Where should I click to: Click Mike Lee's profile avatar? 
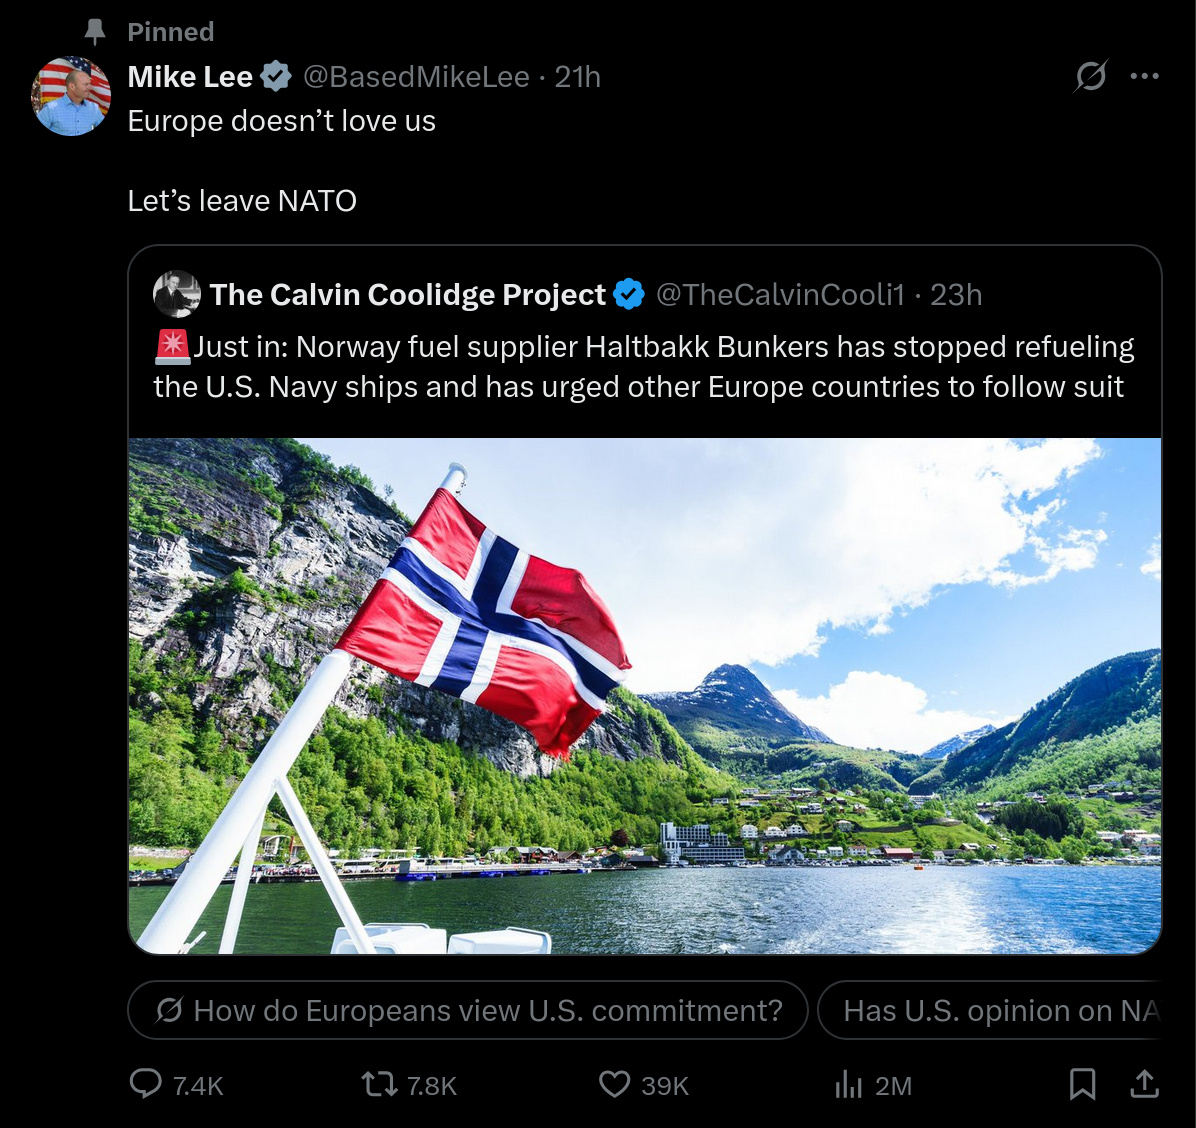[x=71, y=96]
